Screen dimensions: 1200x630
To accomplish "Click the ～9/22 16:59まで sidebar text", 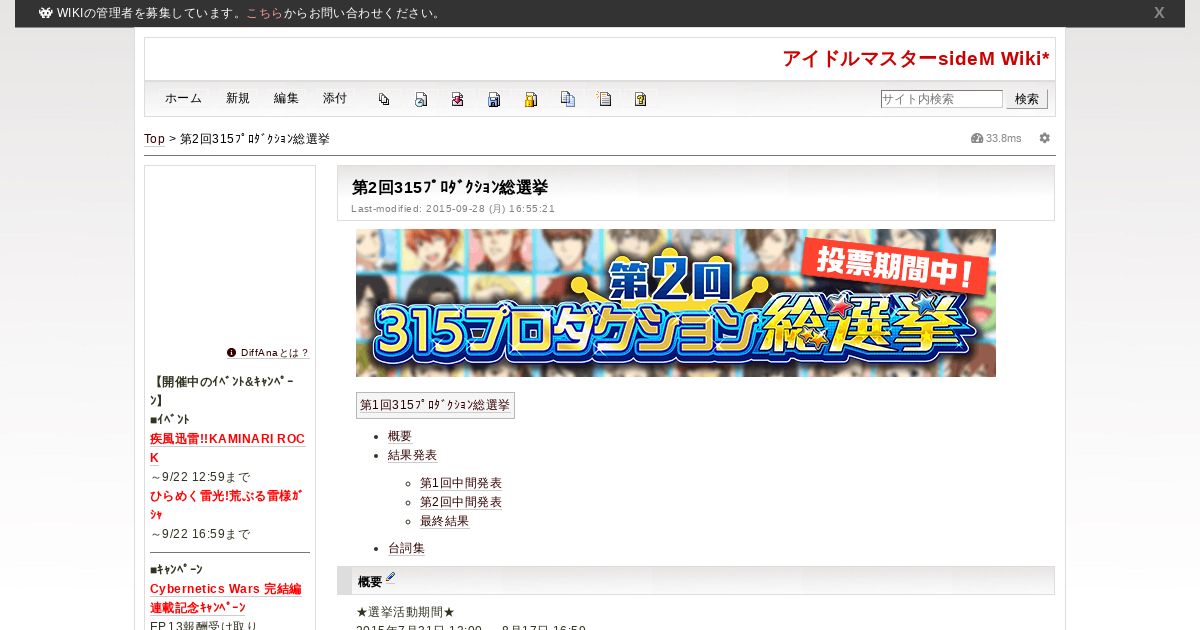I will click(200, 534).
